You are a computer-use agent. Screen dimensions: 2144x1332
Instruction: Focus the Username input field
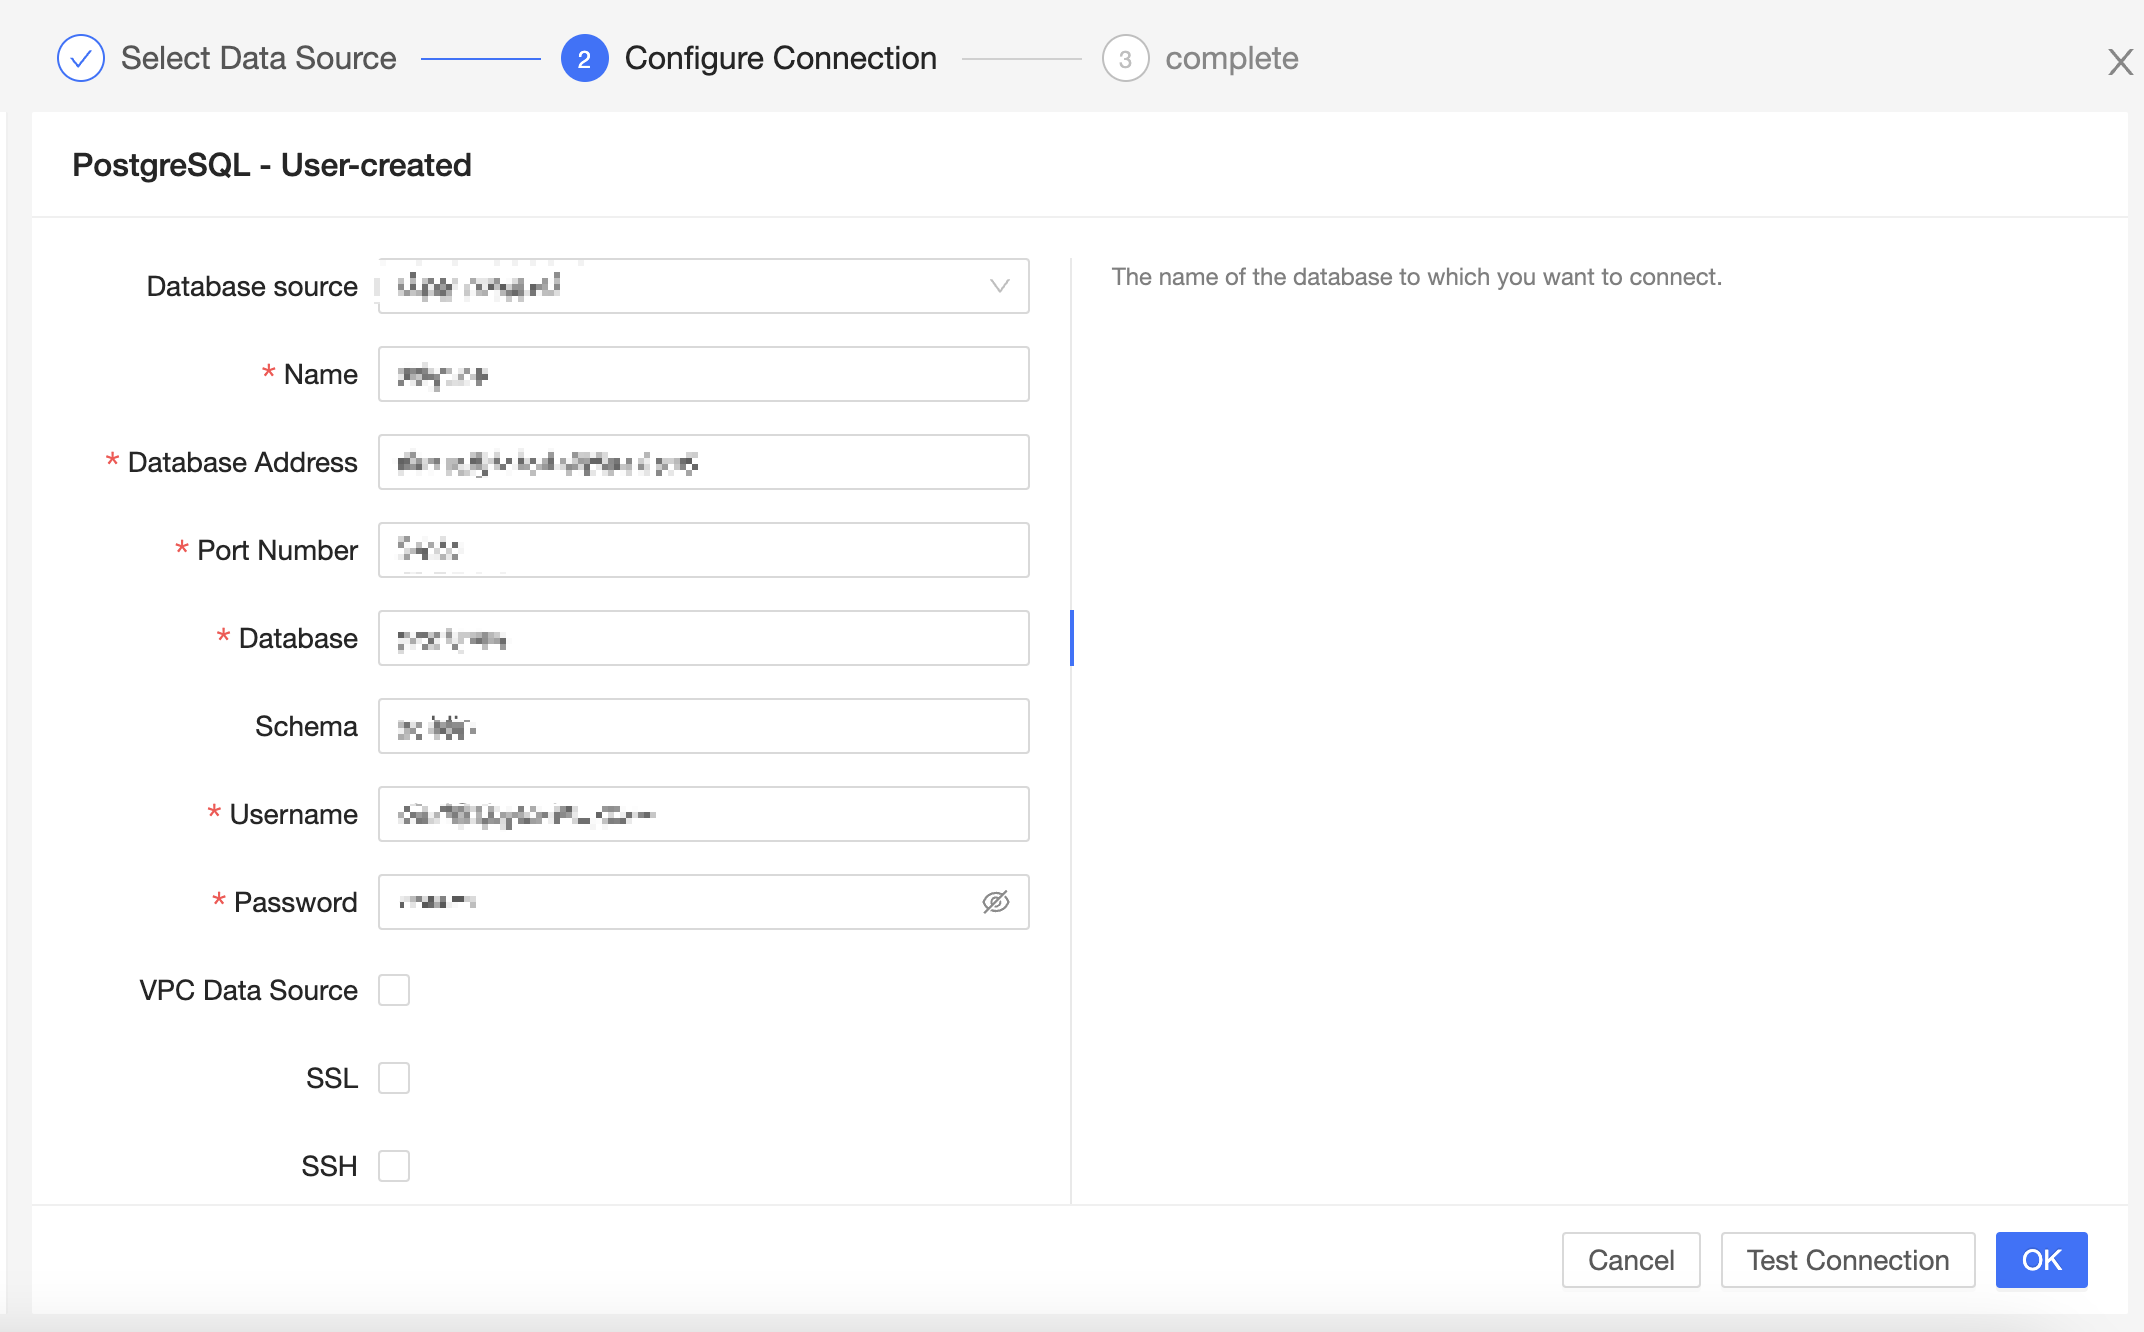click(704, 814)
